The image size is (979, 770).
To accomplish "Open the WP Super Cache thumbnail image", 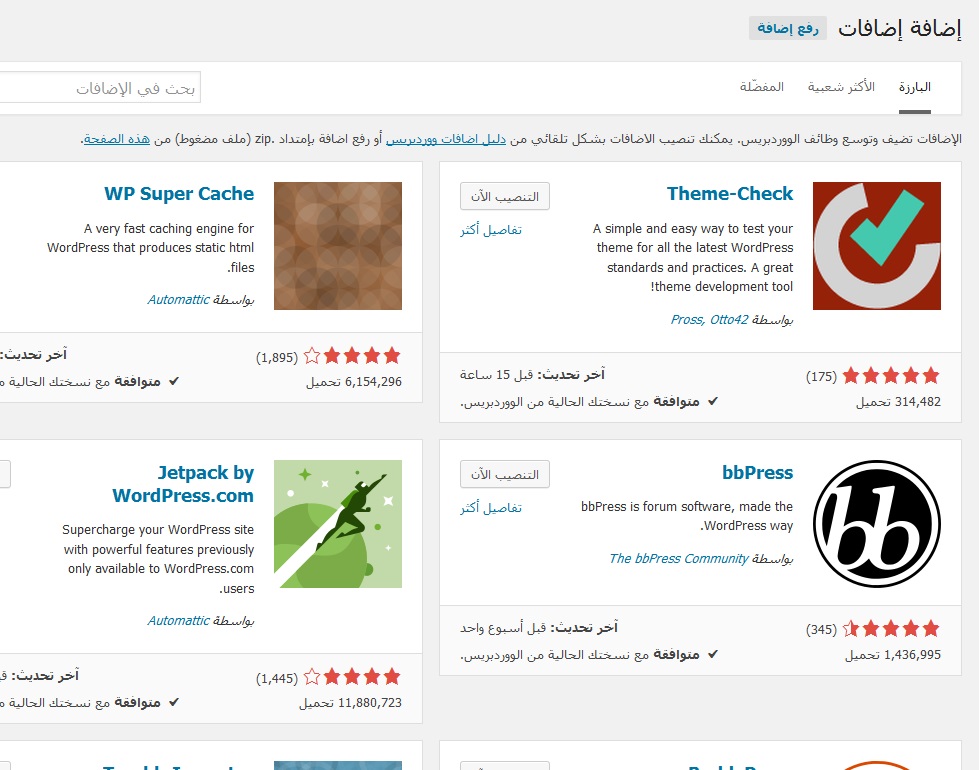I will coord(338,246).
